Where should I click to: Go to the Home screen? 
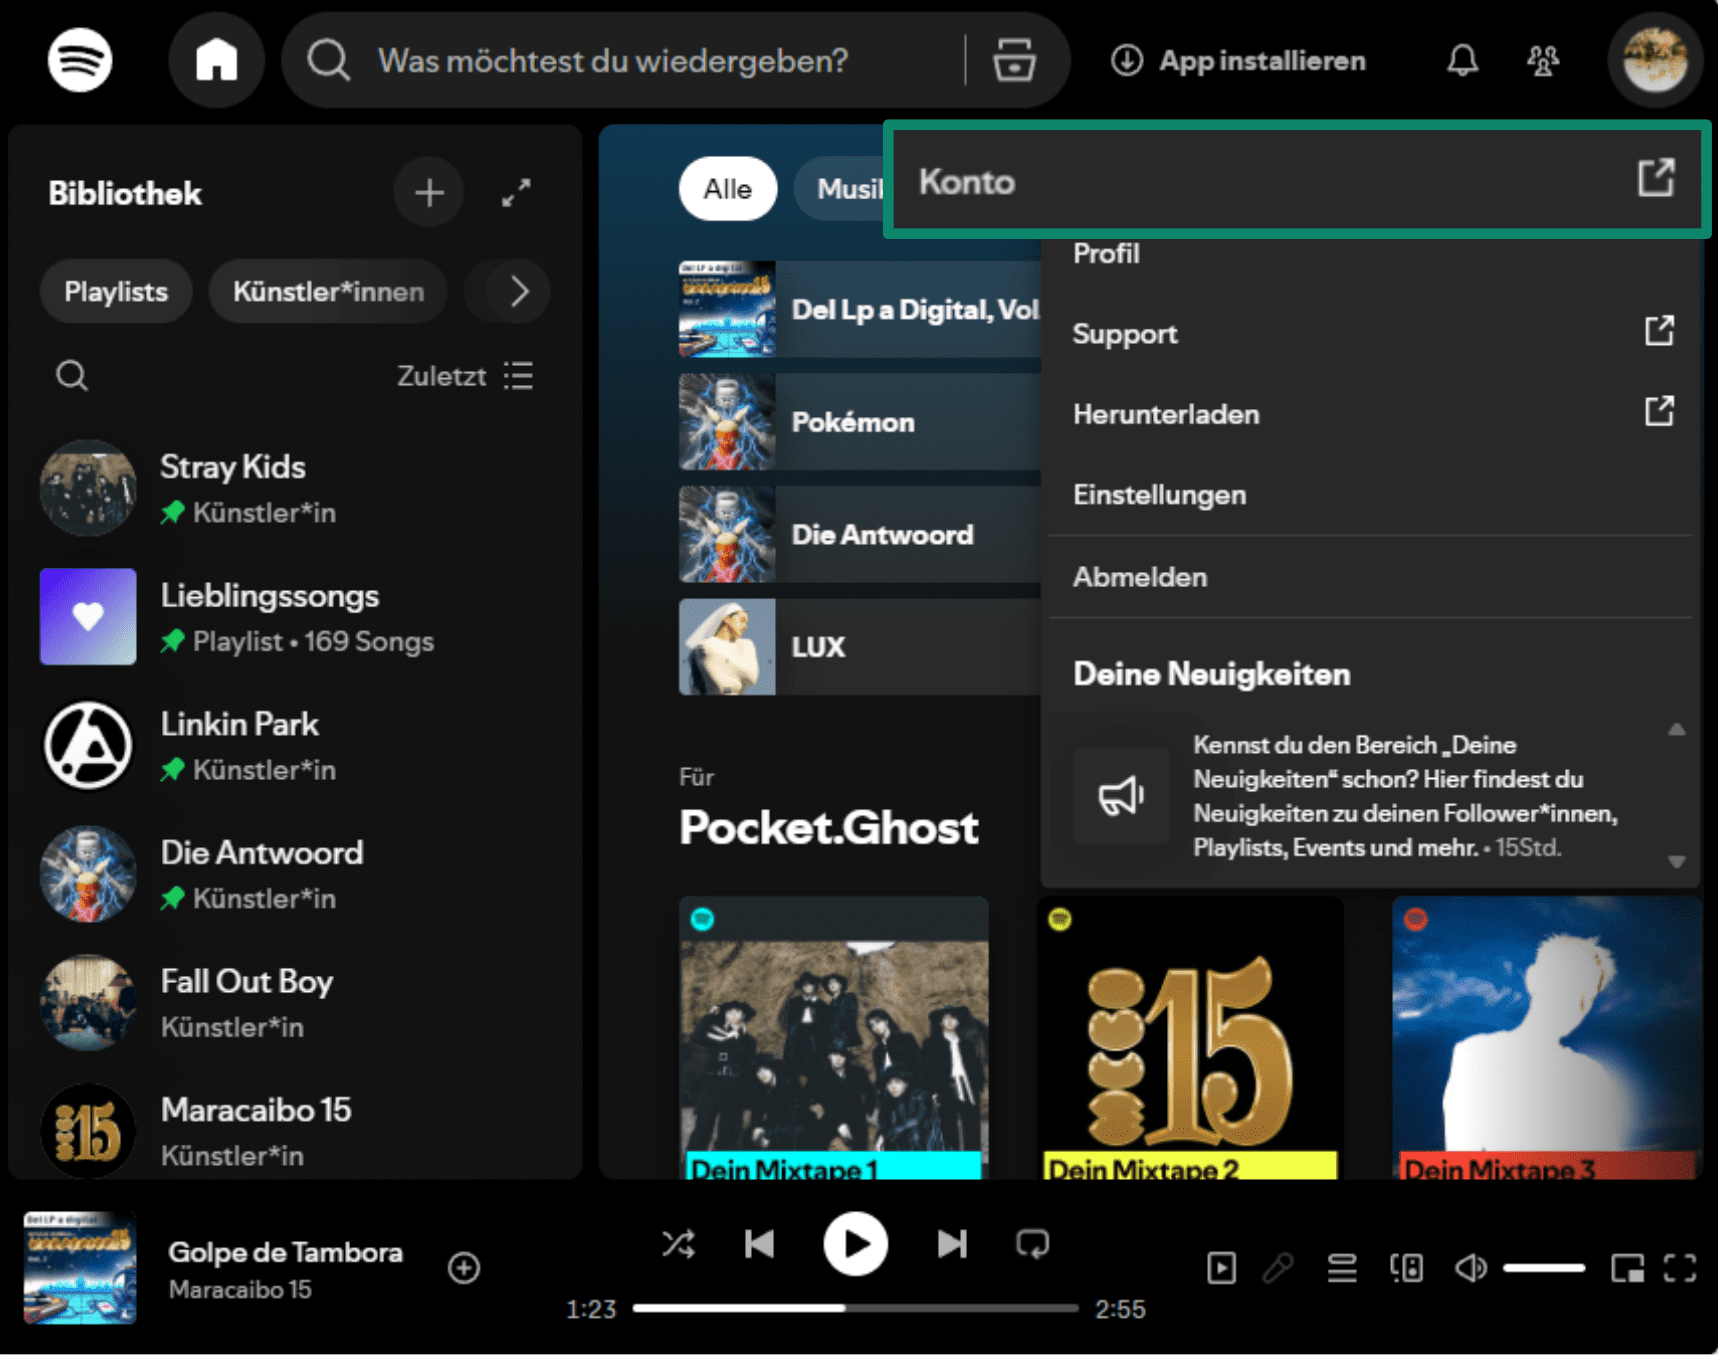pyautogui.click(x=216, y=60)
